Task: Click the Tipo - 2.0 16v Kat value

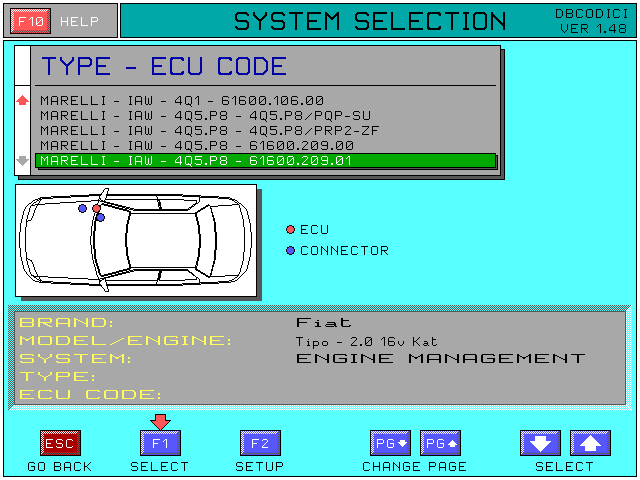Action: tap(367, 342)
